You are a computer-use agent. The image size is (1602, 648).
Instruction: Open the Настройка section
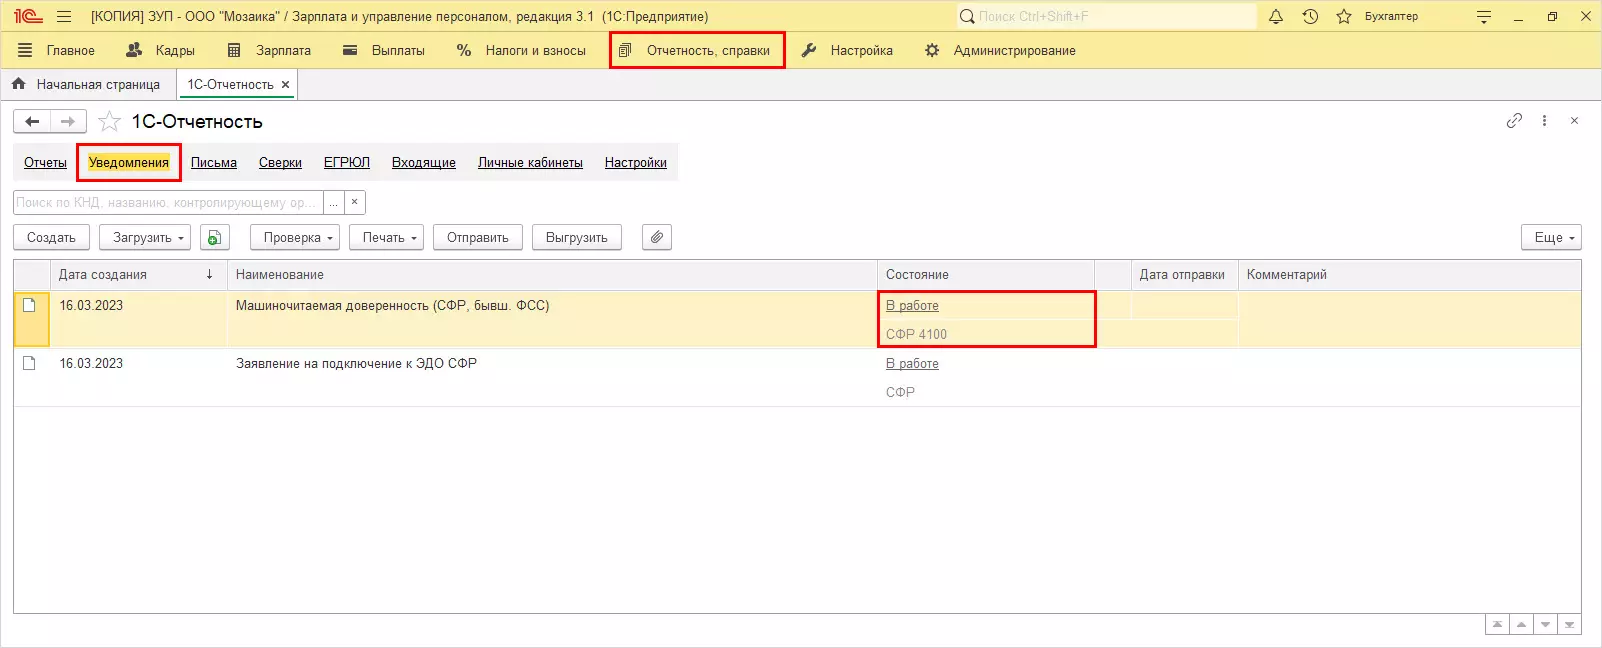tap(847, 50)
